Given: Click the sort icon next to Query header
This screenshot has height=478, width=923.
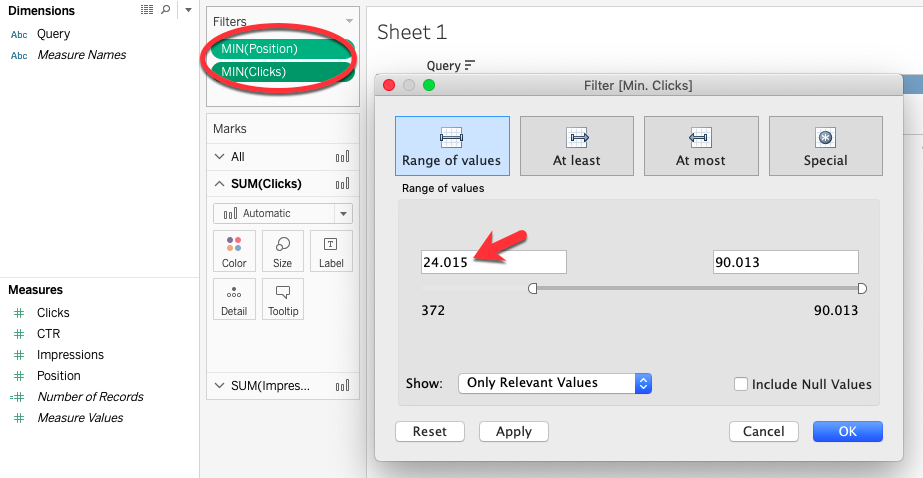Looking at the screenshot, I should click(470, 65).
